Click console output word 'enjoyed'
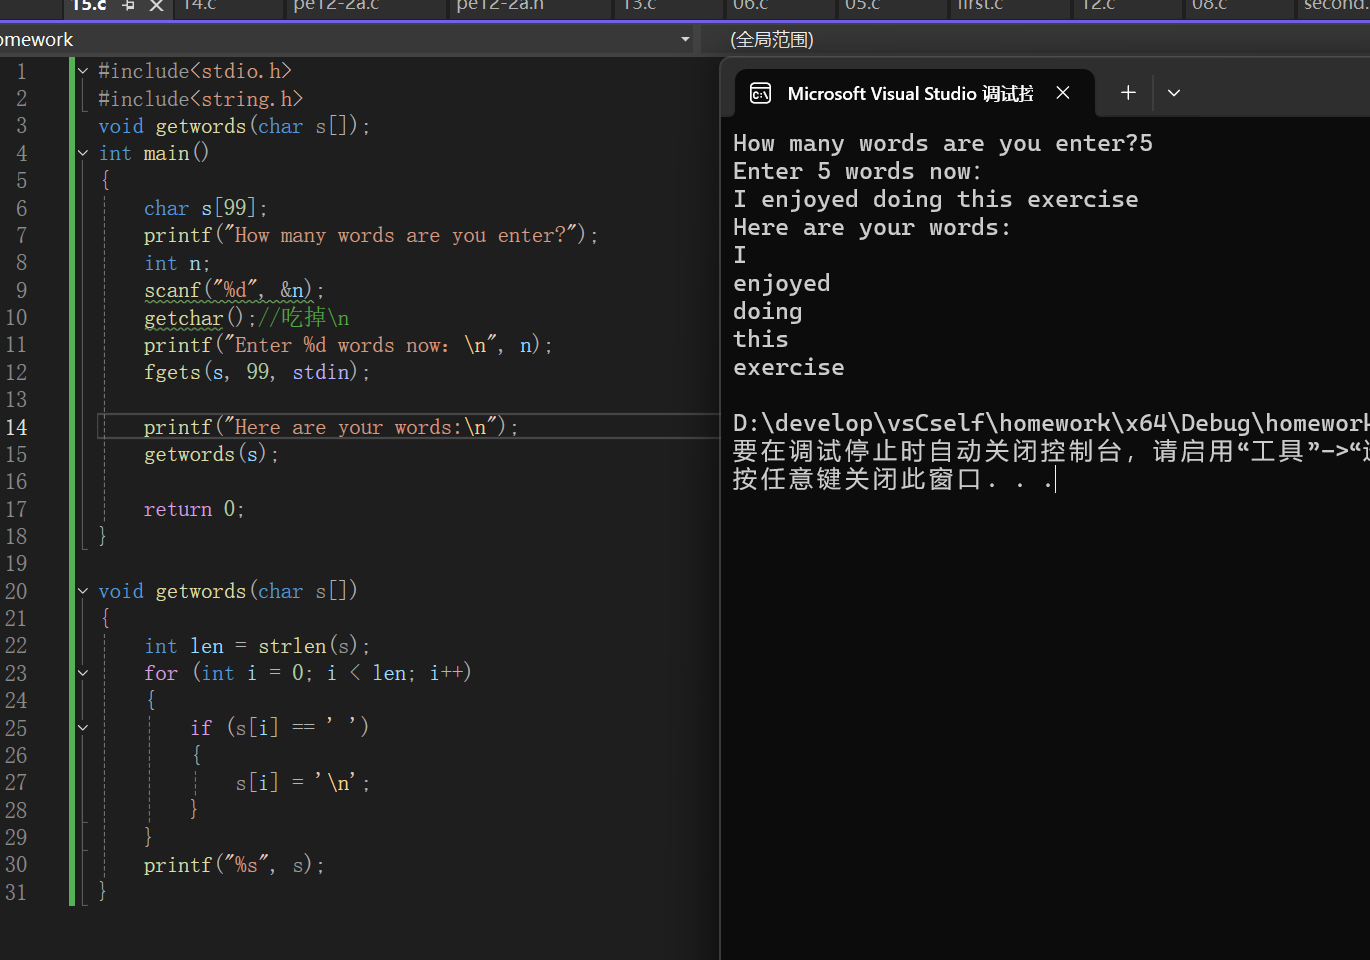Viewport: 1370px width, 960px height. click(x=782, y=284)
